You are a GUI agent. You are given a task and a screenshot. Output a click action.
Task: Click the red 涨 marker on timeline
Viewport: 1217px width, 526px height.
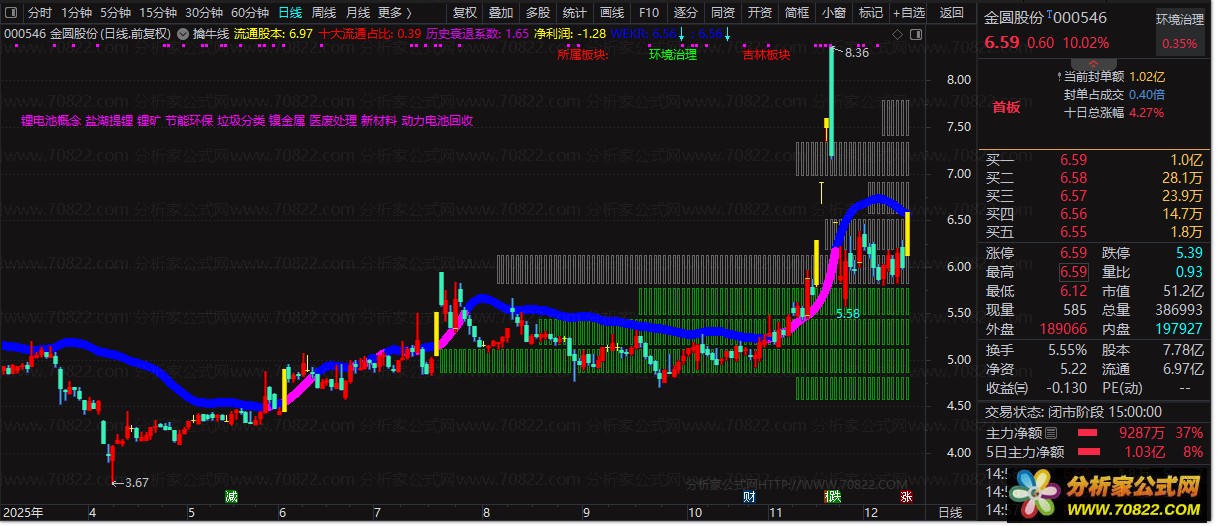(x=906, y=497)
